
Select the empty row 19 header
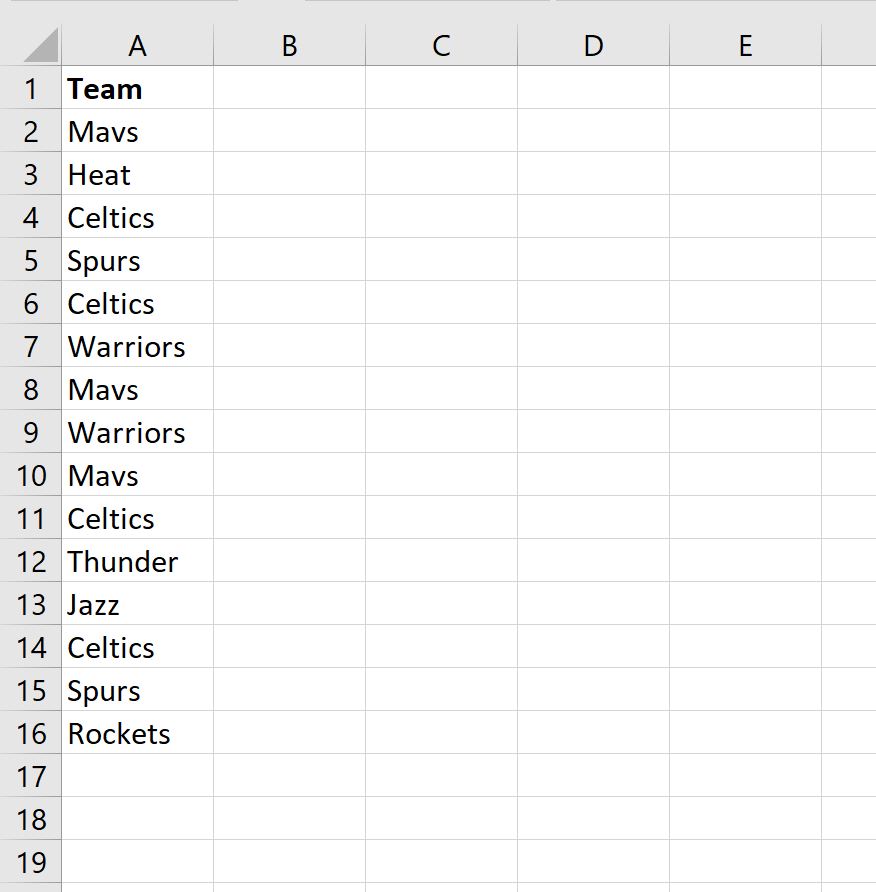[31, 863]
